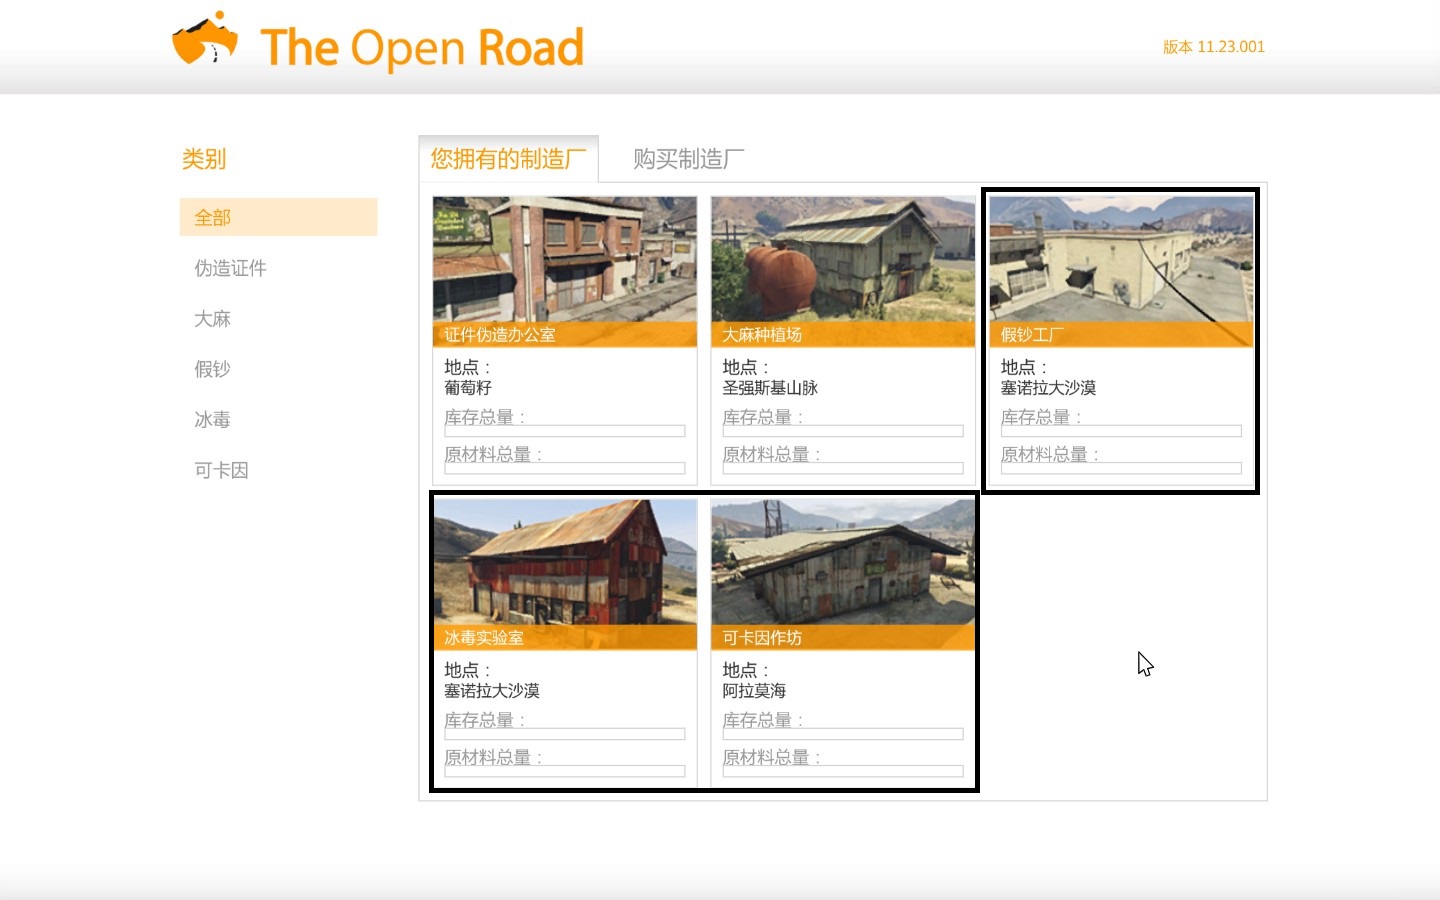Open 可卡因作坊 building thumbnail
1440x900 pixels.
click(843, 562)
